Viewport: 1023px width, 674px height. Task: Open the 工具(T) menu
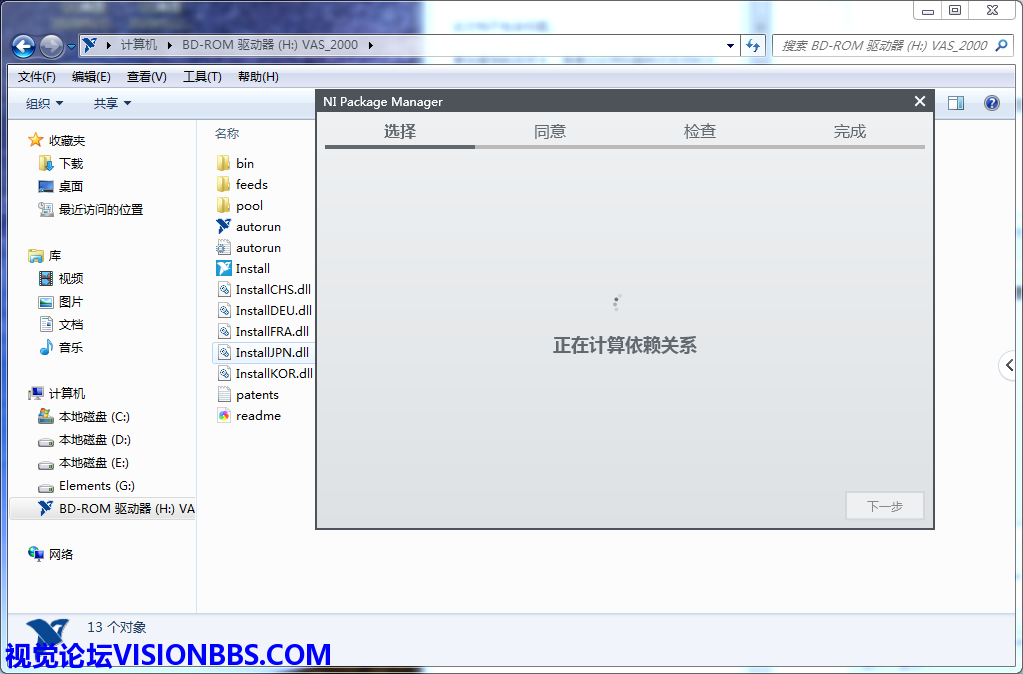click(202, 77)
